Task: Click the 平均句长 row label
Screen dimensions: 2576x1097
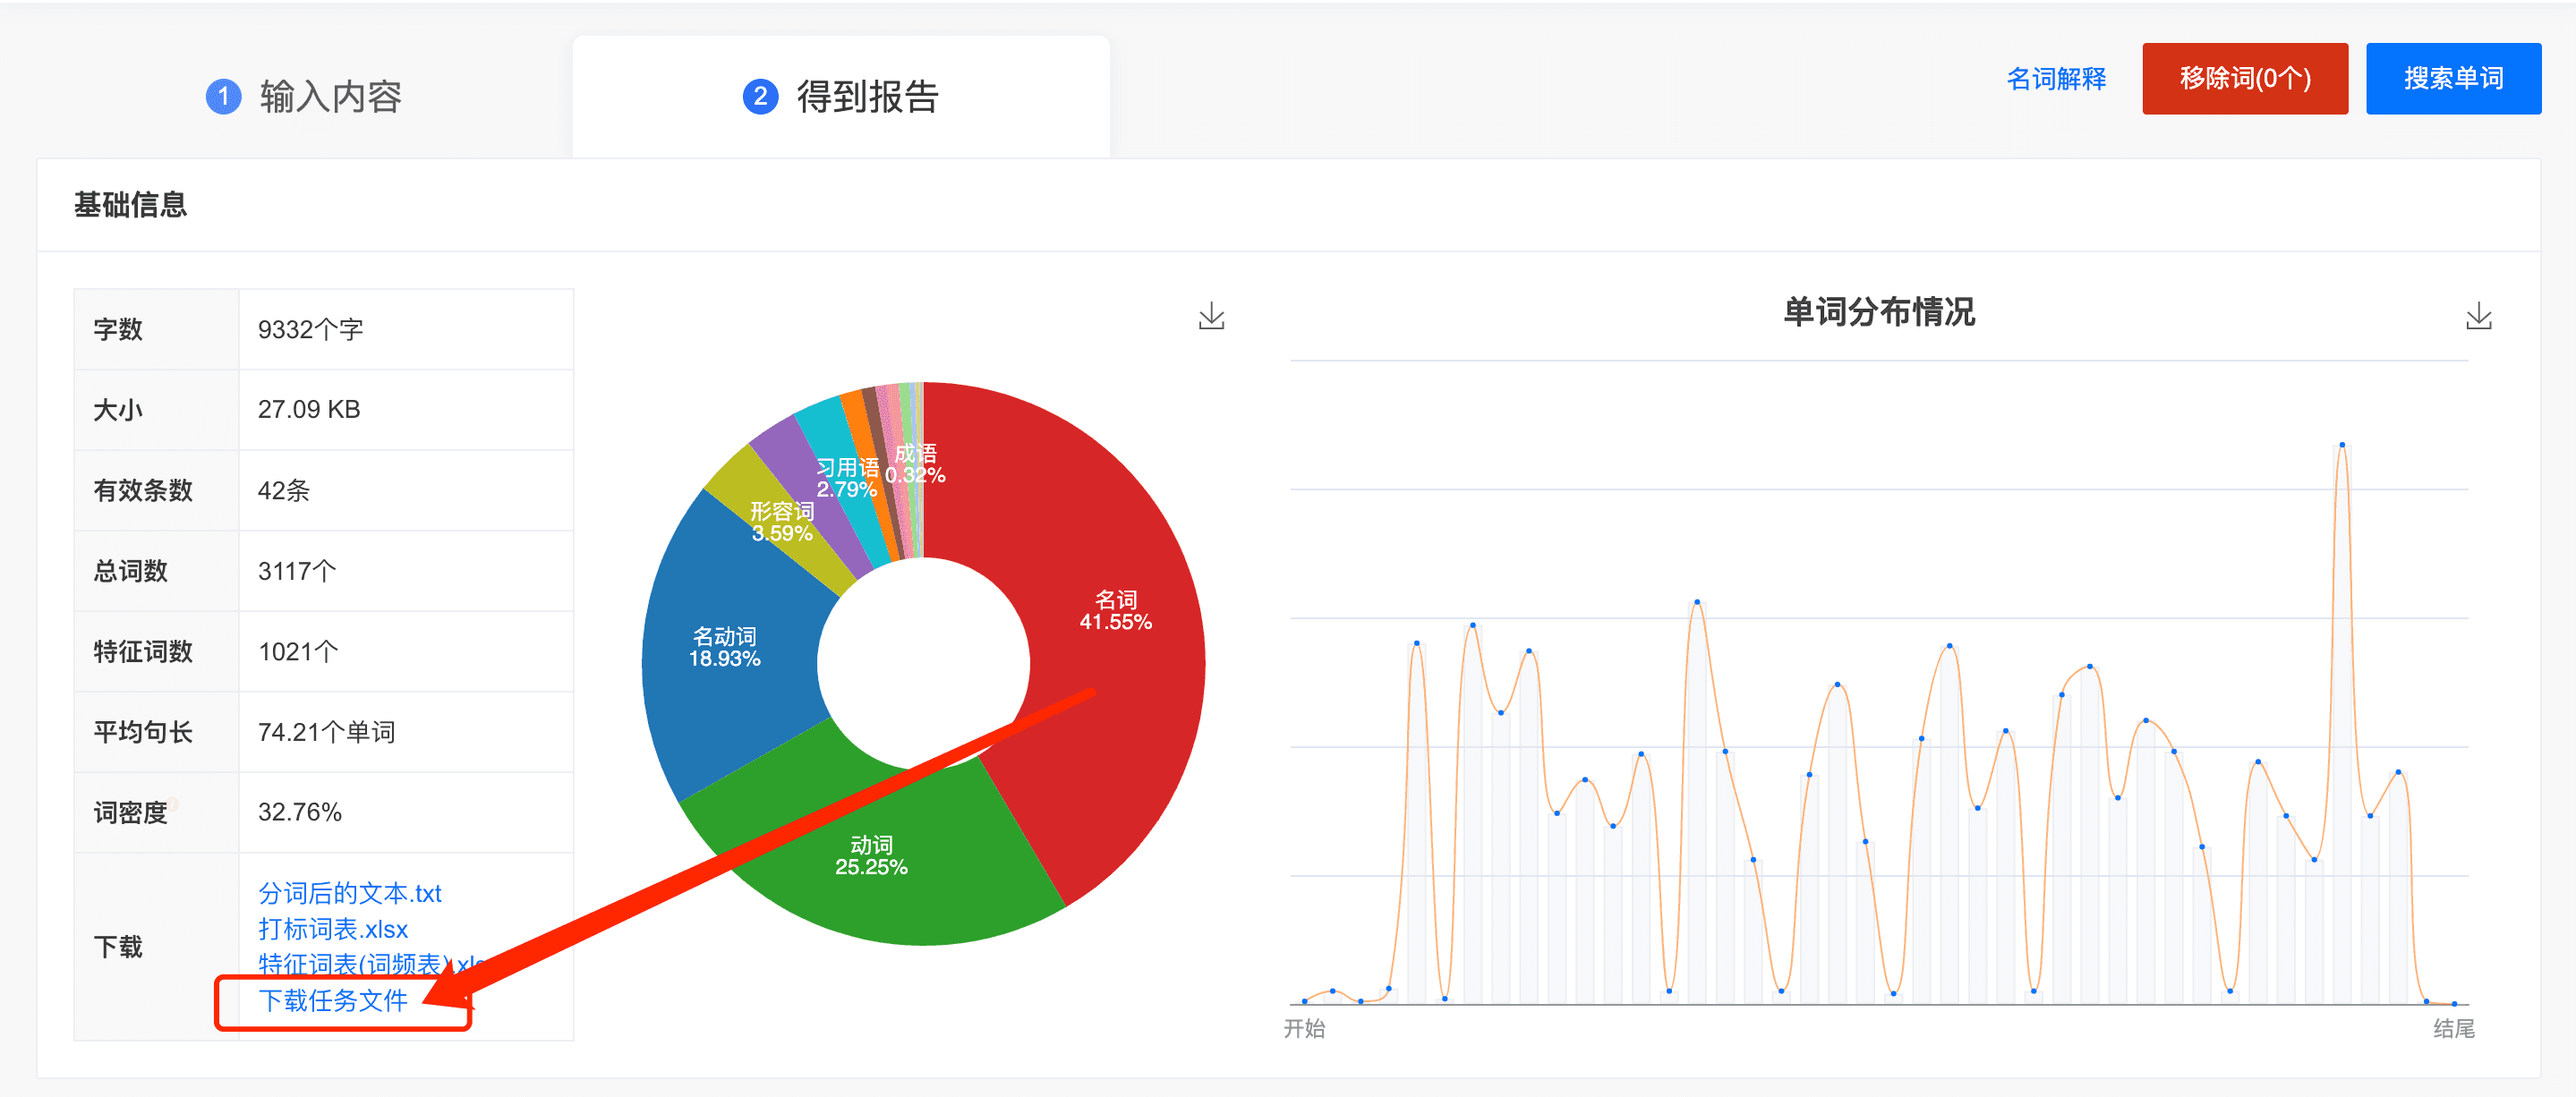Action: pyautogui.click(x=142, y=732)
